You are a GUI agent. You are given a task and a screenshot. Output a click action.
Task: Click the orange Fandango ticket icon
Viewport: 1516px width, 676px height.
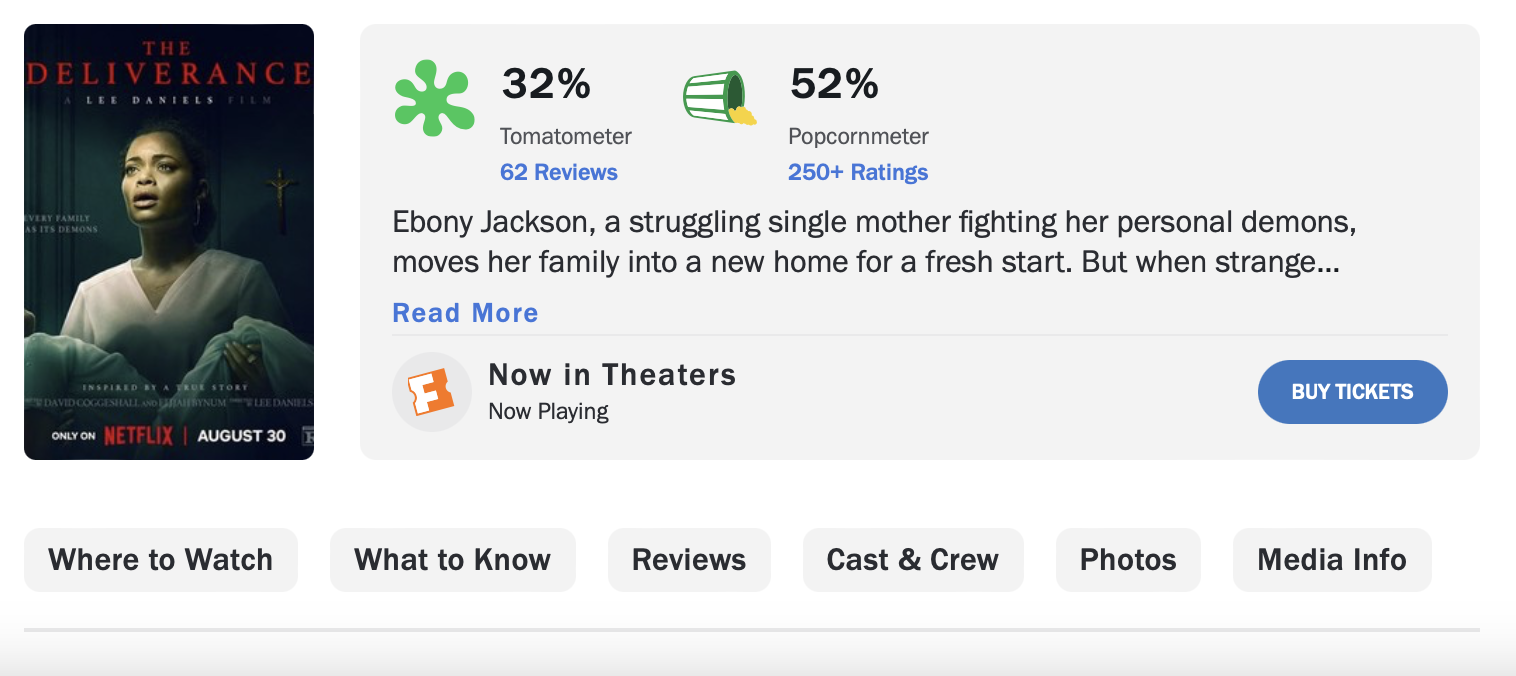coord(431,392)
